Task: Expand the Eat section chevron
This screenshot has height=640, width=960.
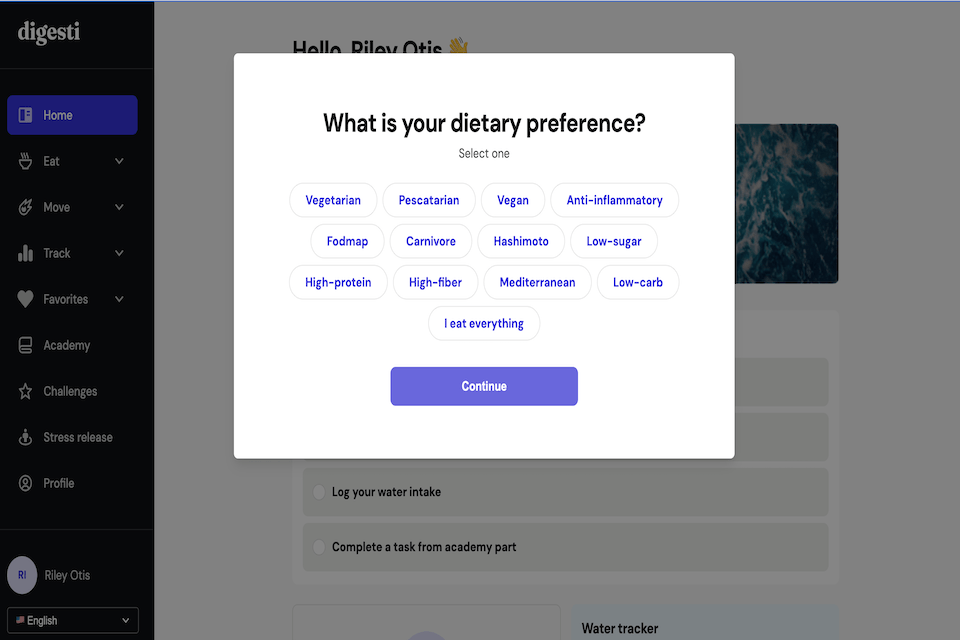Action: 119,161
